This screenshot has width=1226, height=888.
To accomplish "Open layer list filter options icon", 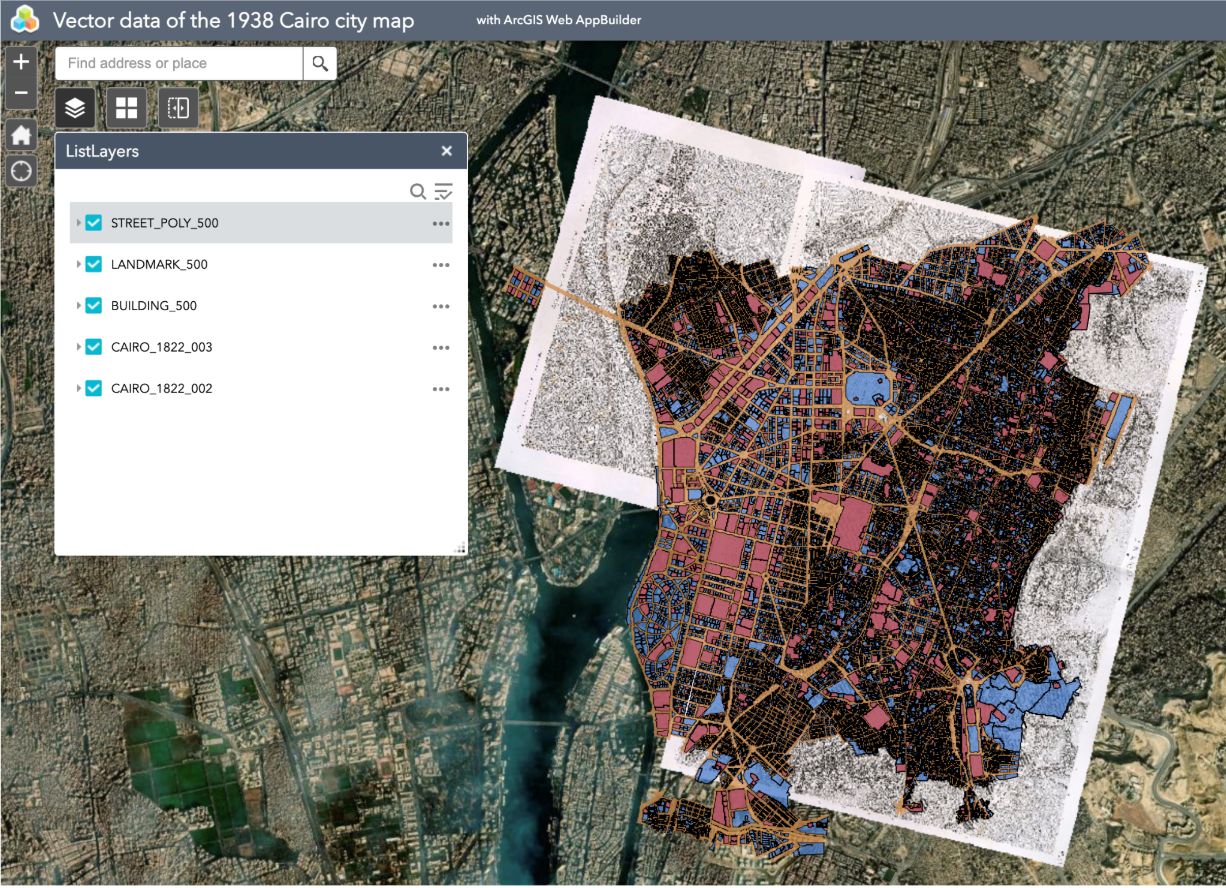I will 443,191.
